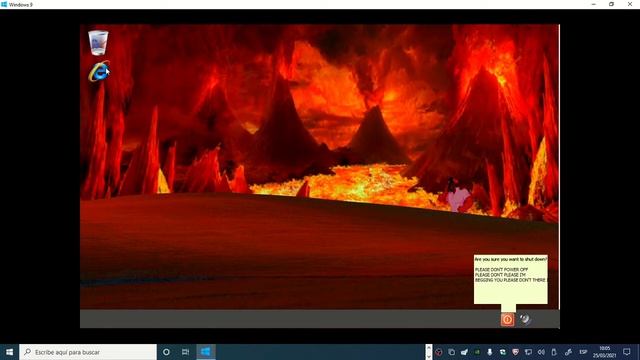Open the notification action center
This screenshot has width=640, height=360.
coord(627,352)
